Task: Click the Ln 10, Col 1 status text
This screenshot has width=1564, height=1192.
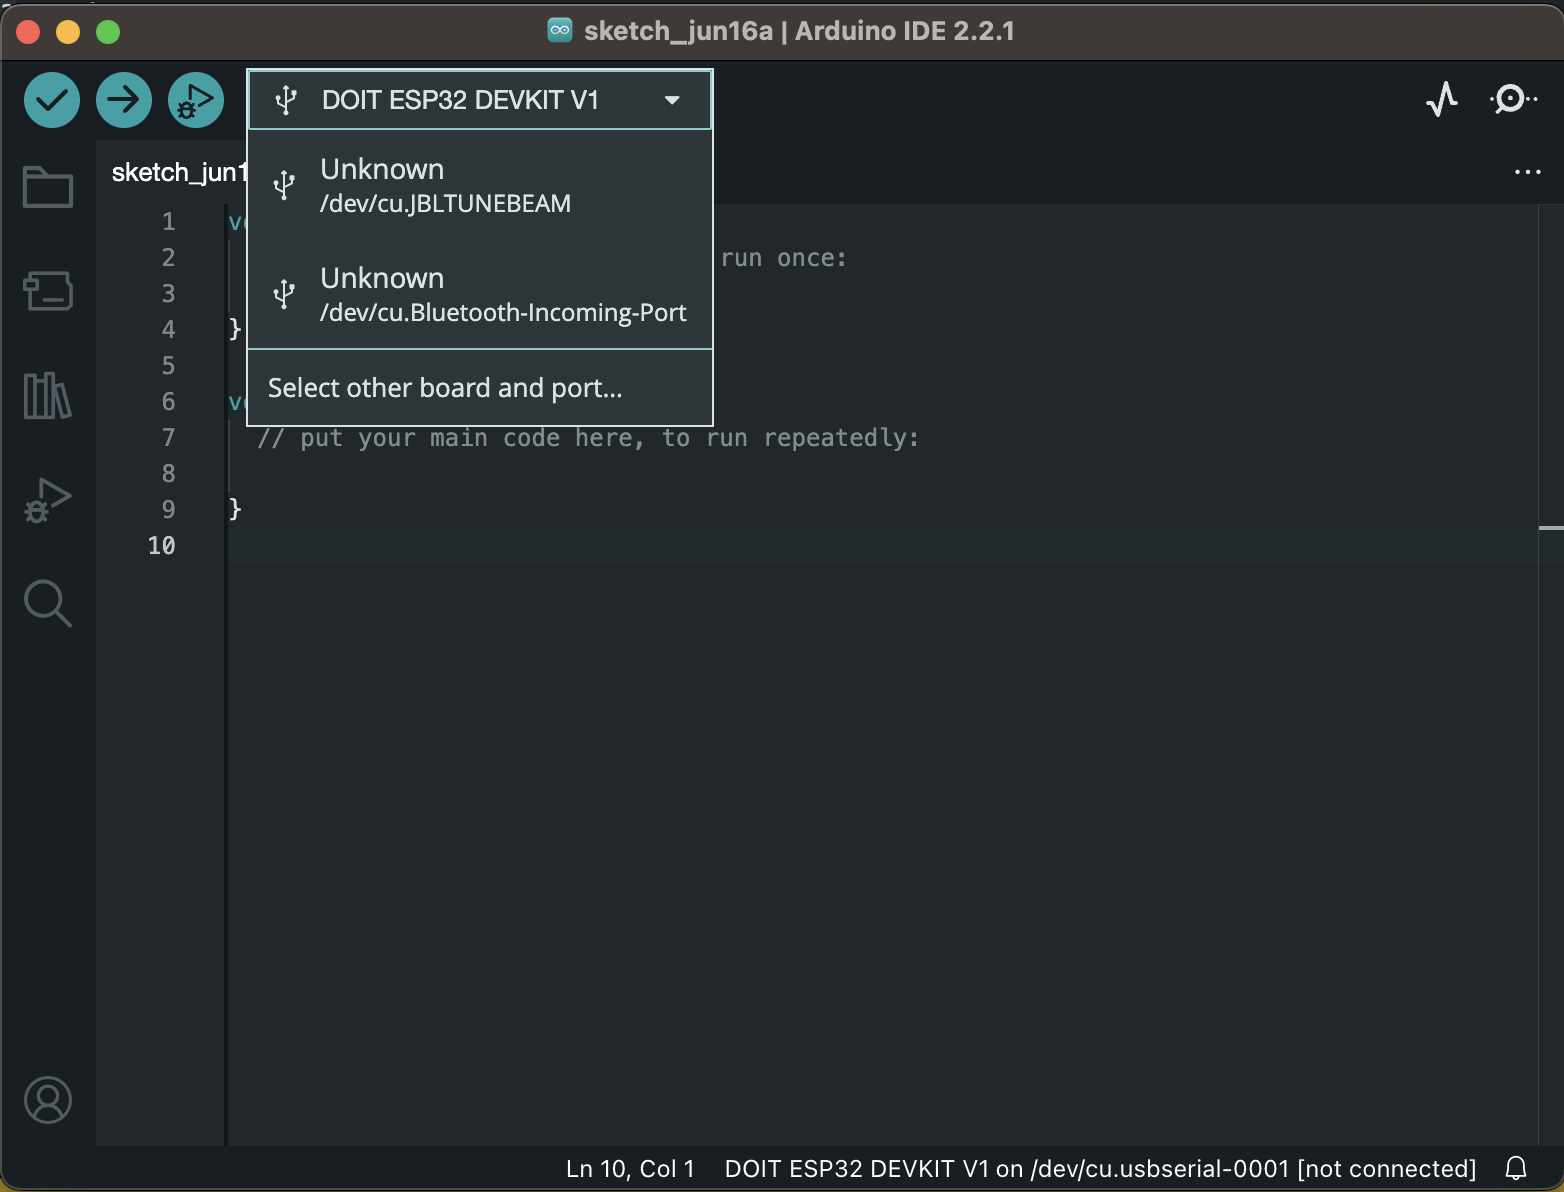Action: point(630,1168)
